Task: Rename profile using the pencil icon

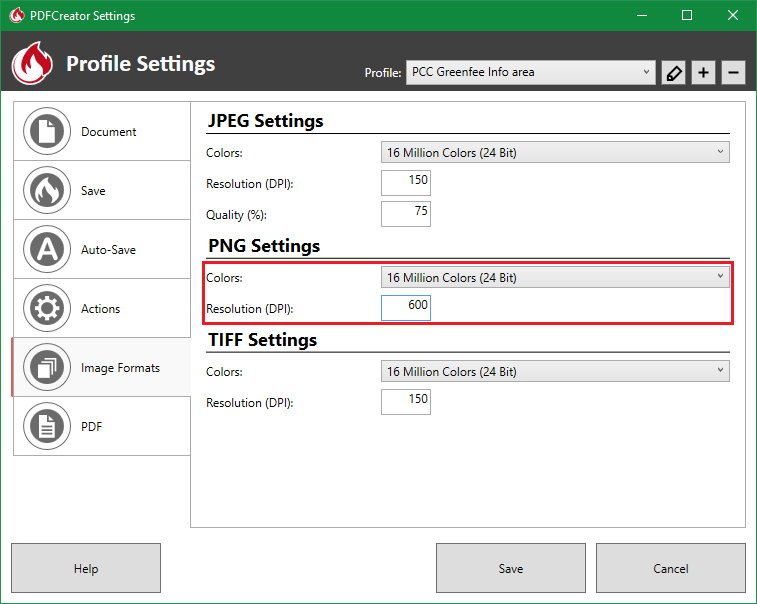Action: coord(673,73)
